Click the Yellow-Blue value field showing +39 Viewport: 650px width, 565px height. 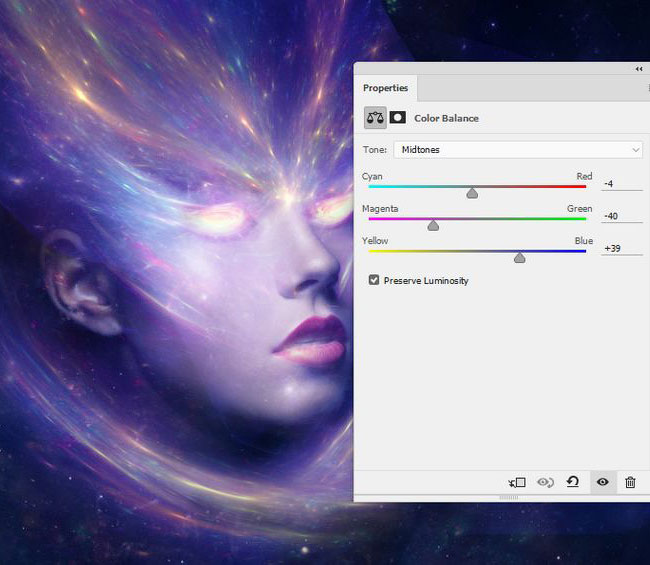(x=621, y=248)
